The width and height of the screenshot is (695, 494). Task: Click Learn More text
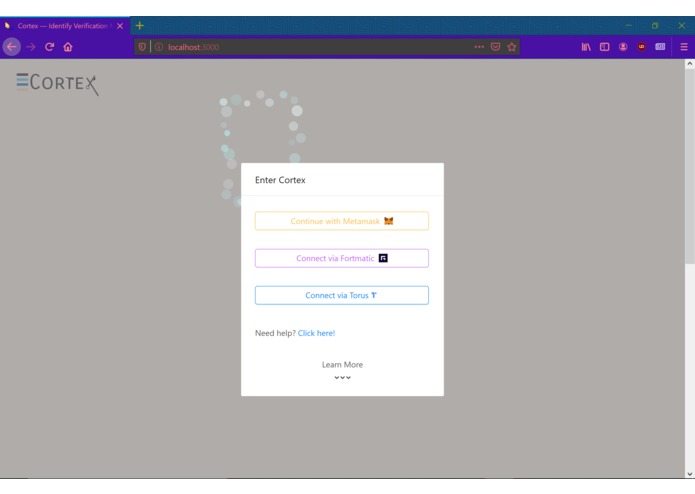pos(342,365)
